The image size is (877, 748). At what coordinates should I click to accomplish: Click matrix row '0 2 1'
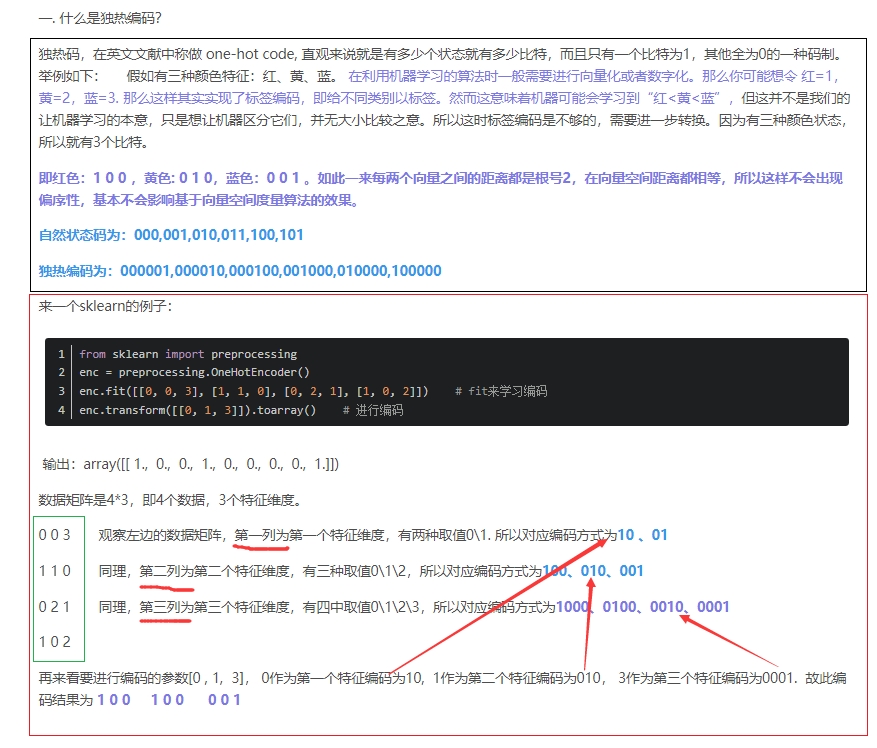pos(55,607)
